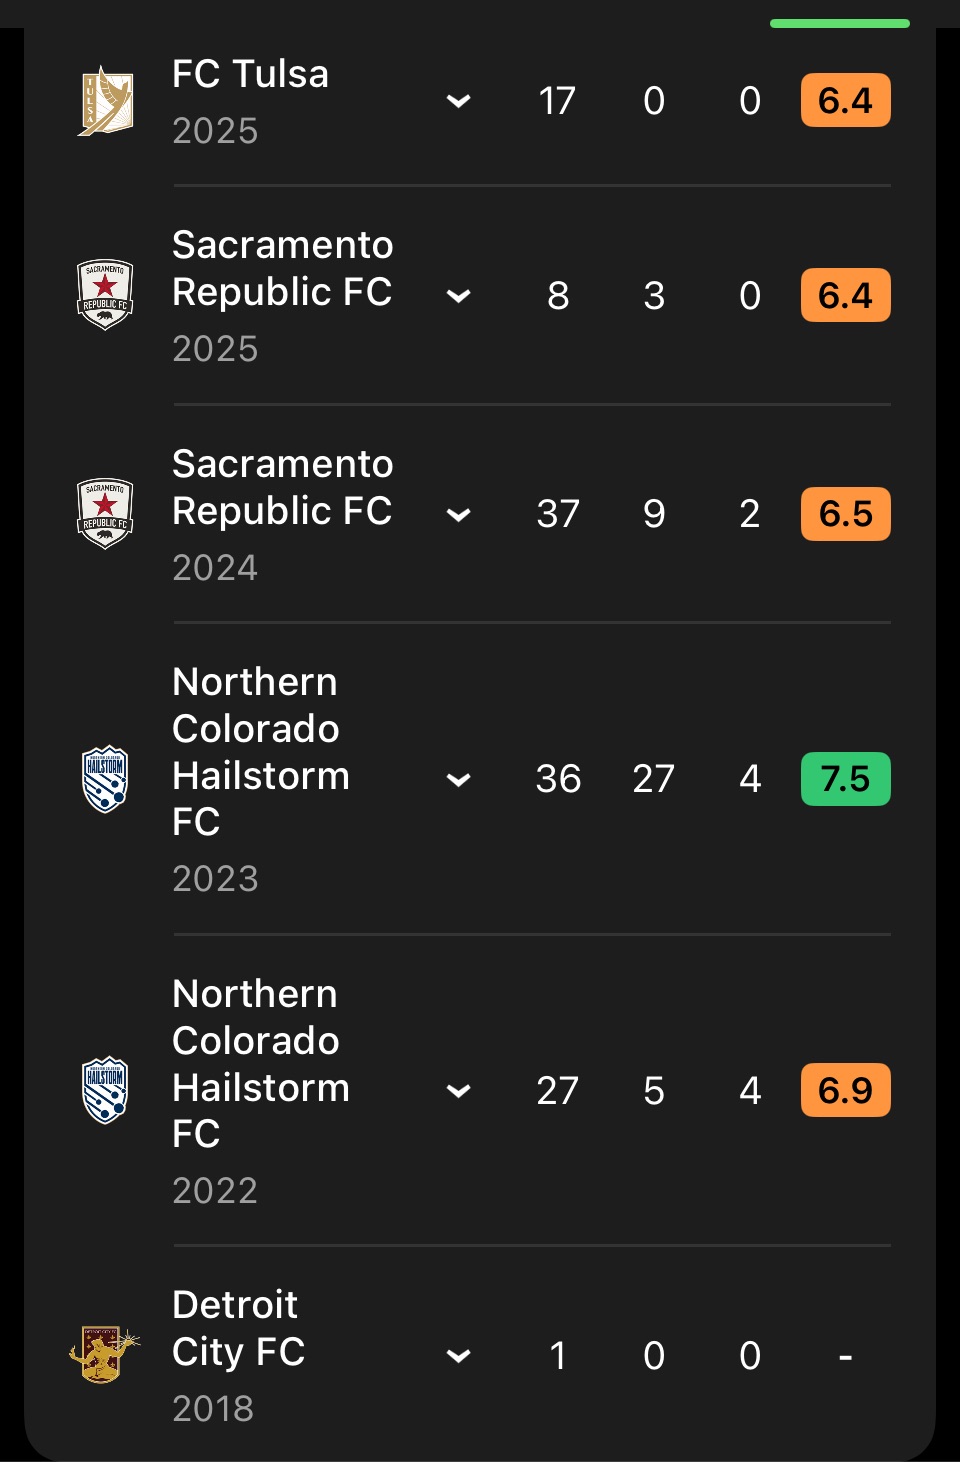Tap the green tab indicator bar

(839, 23)
